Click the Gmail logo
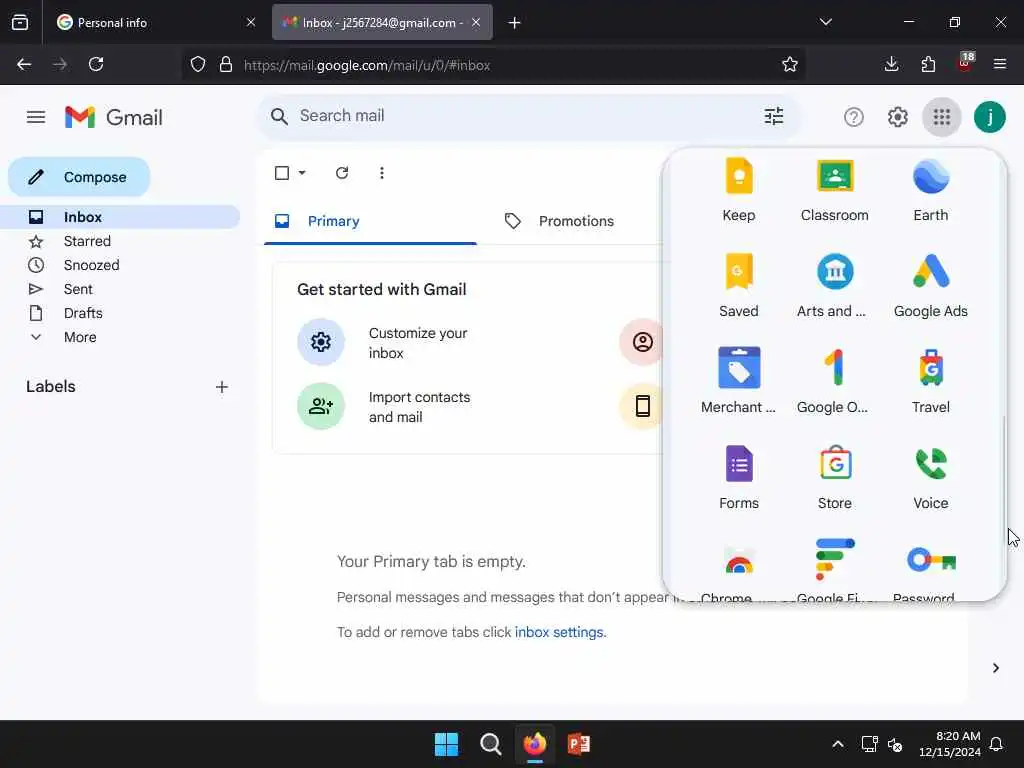This screenshot has width=1024, height=768. point(114,118)
